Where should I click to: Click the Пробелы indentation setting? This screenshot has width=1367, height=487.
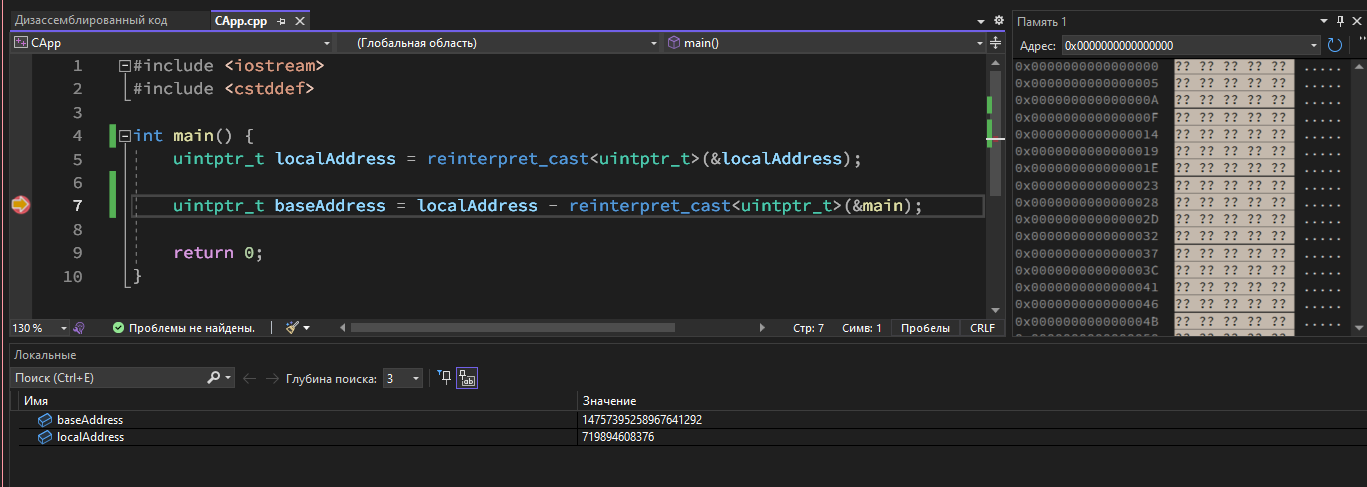[x=925, y=328]
